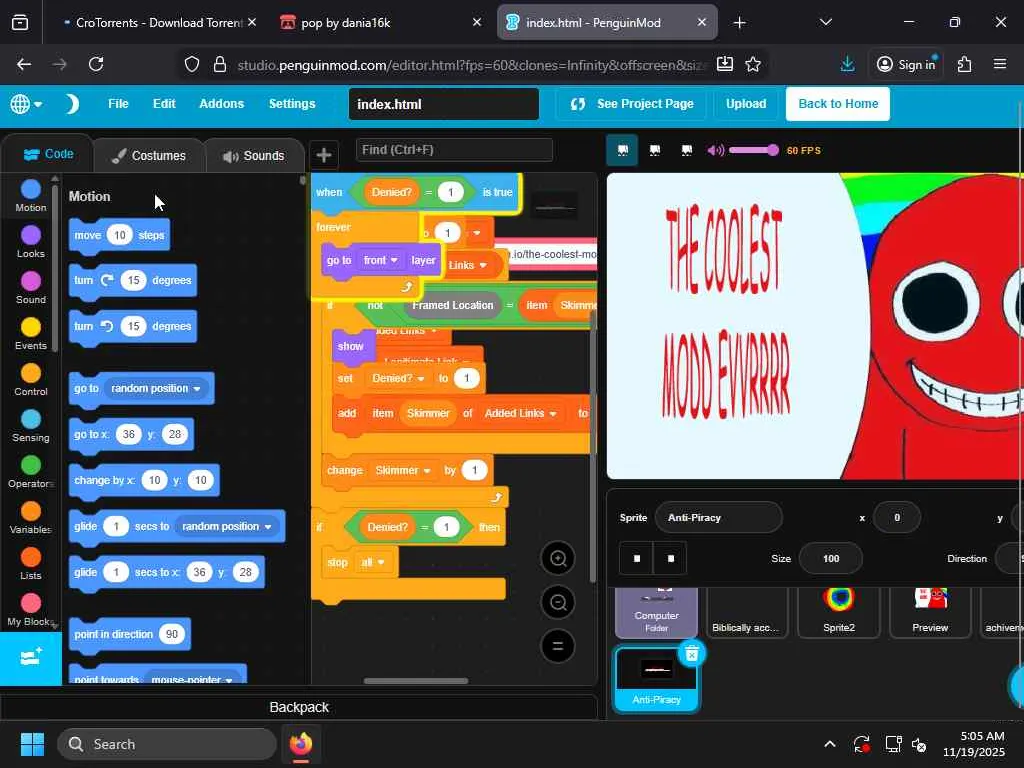The image size is (1024, 768).
Task: Click Firefox Sign in button
Action: (906, 64)
